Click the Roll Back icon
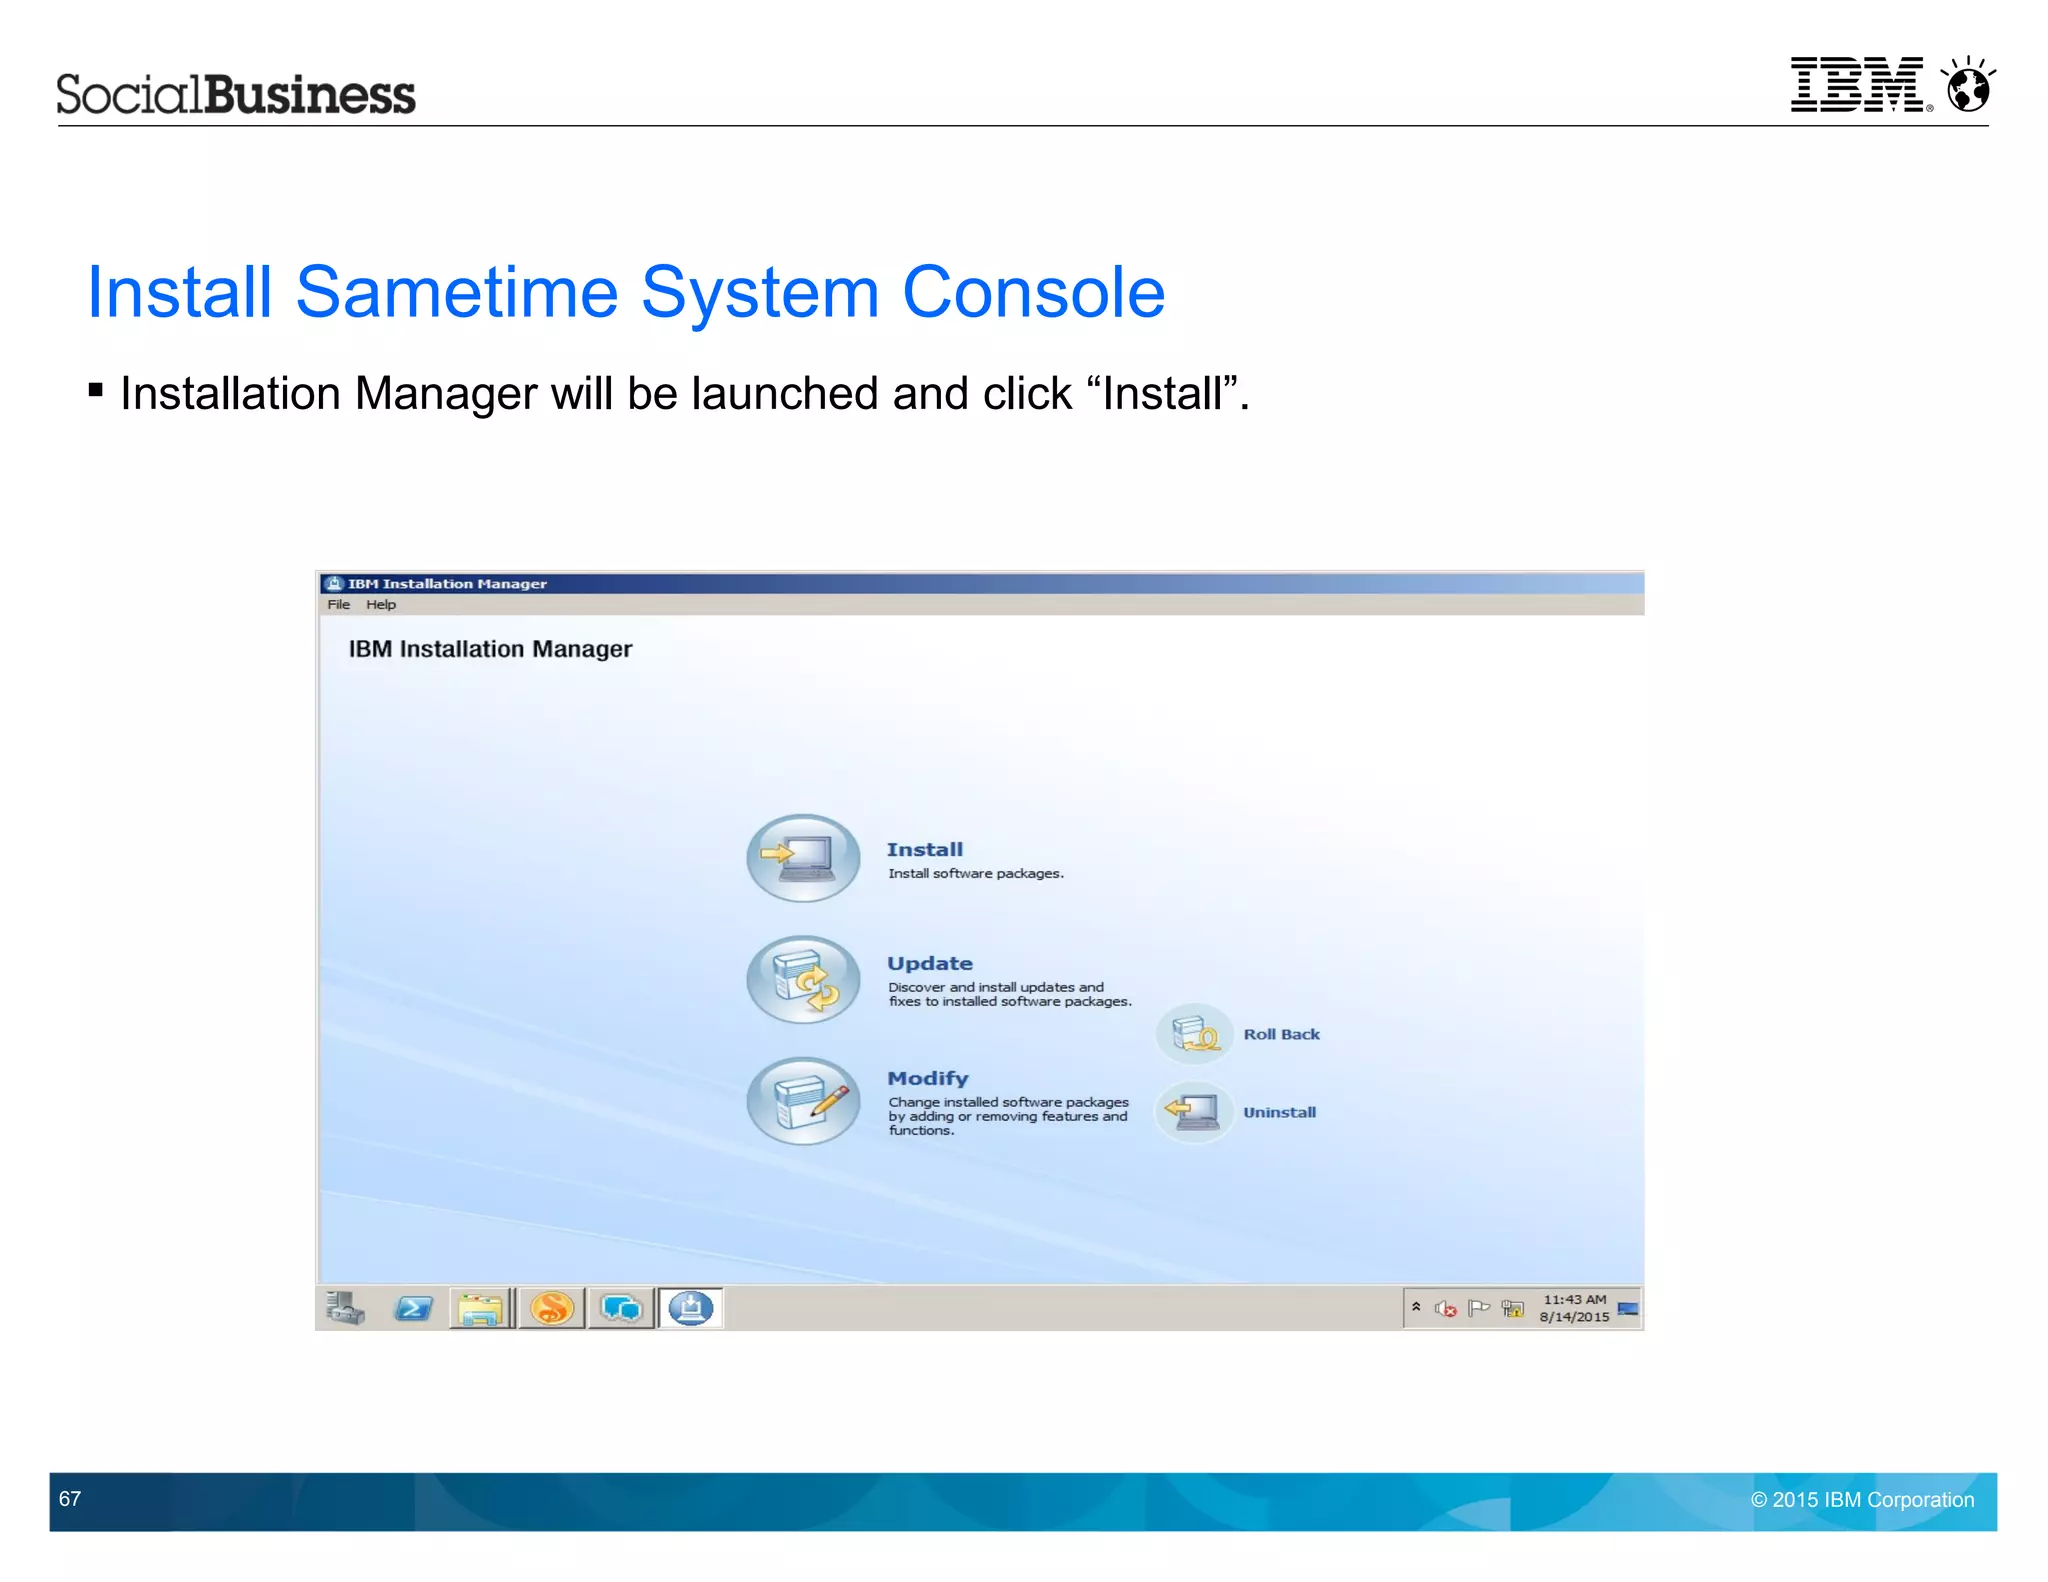The image size is (2048, 1582). (x=1194, y=1034)
